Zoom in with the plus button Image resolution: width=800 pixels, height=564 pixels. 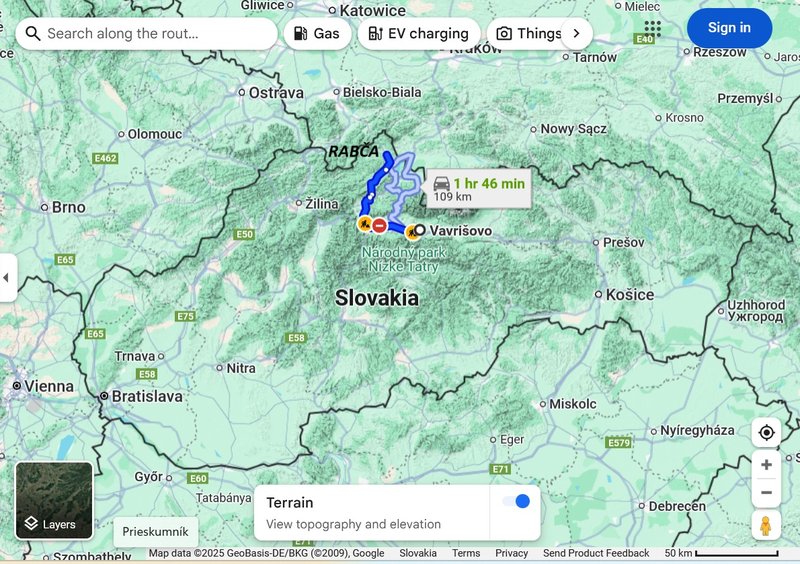point(766,465)
